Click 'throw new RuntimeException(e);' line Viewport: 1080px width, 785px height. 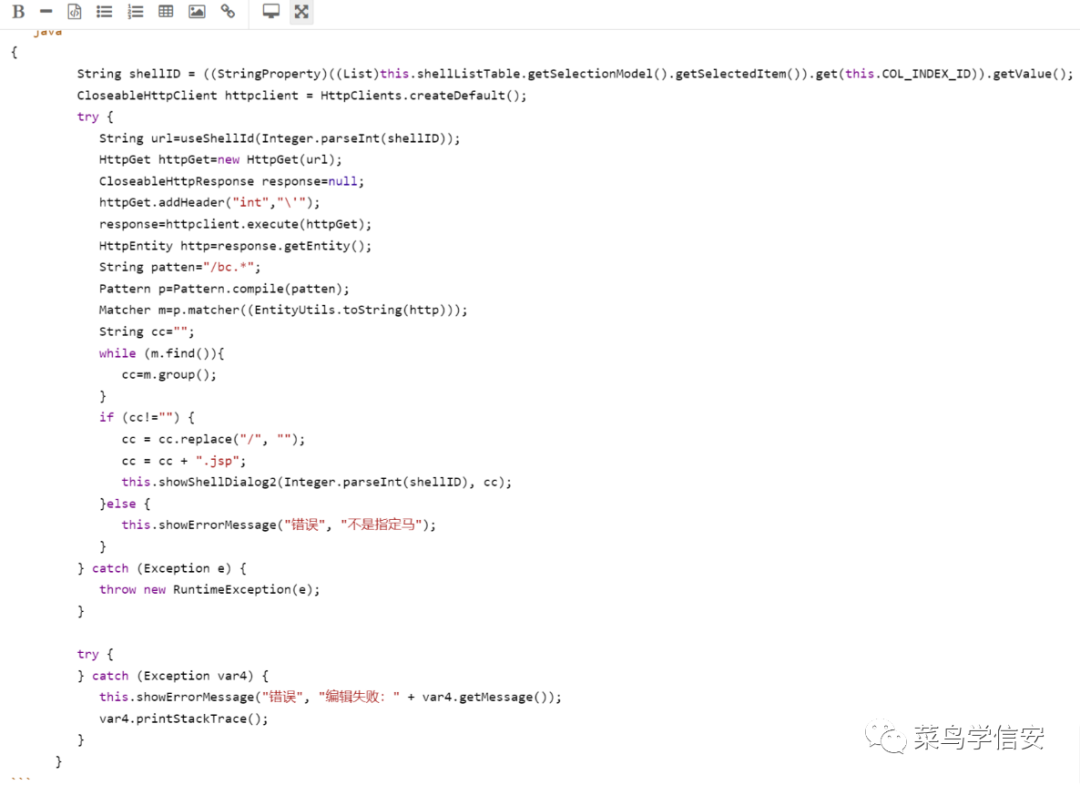tap(209, 589)
